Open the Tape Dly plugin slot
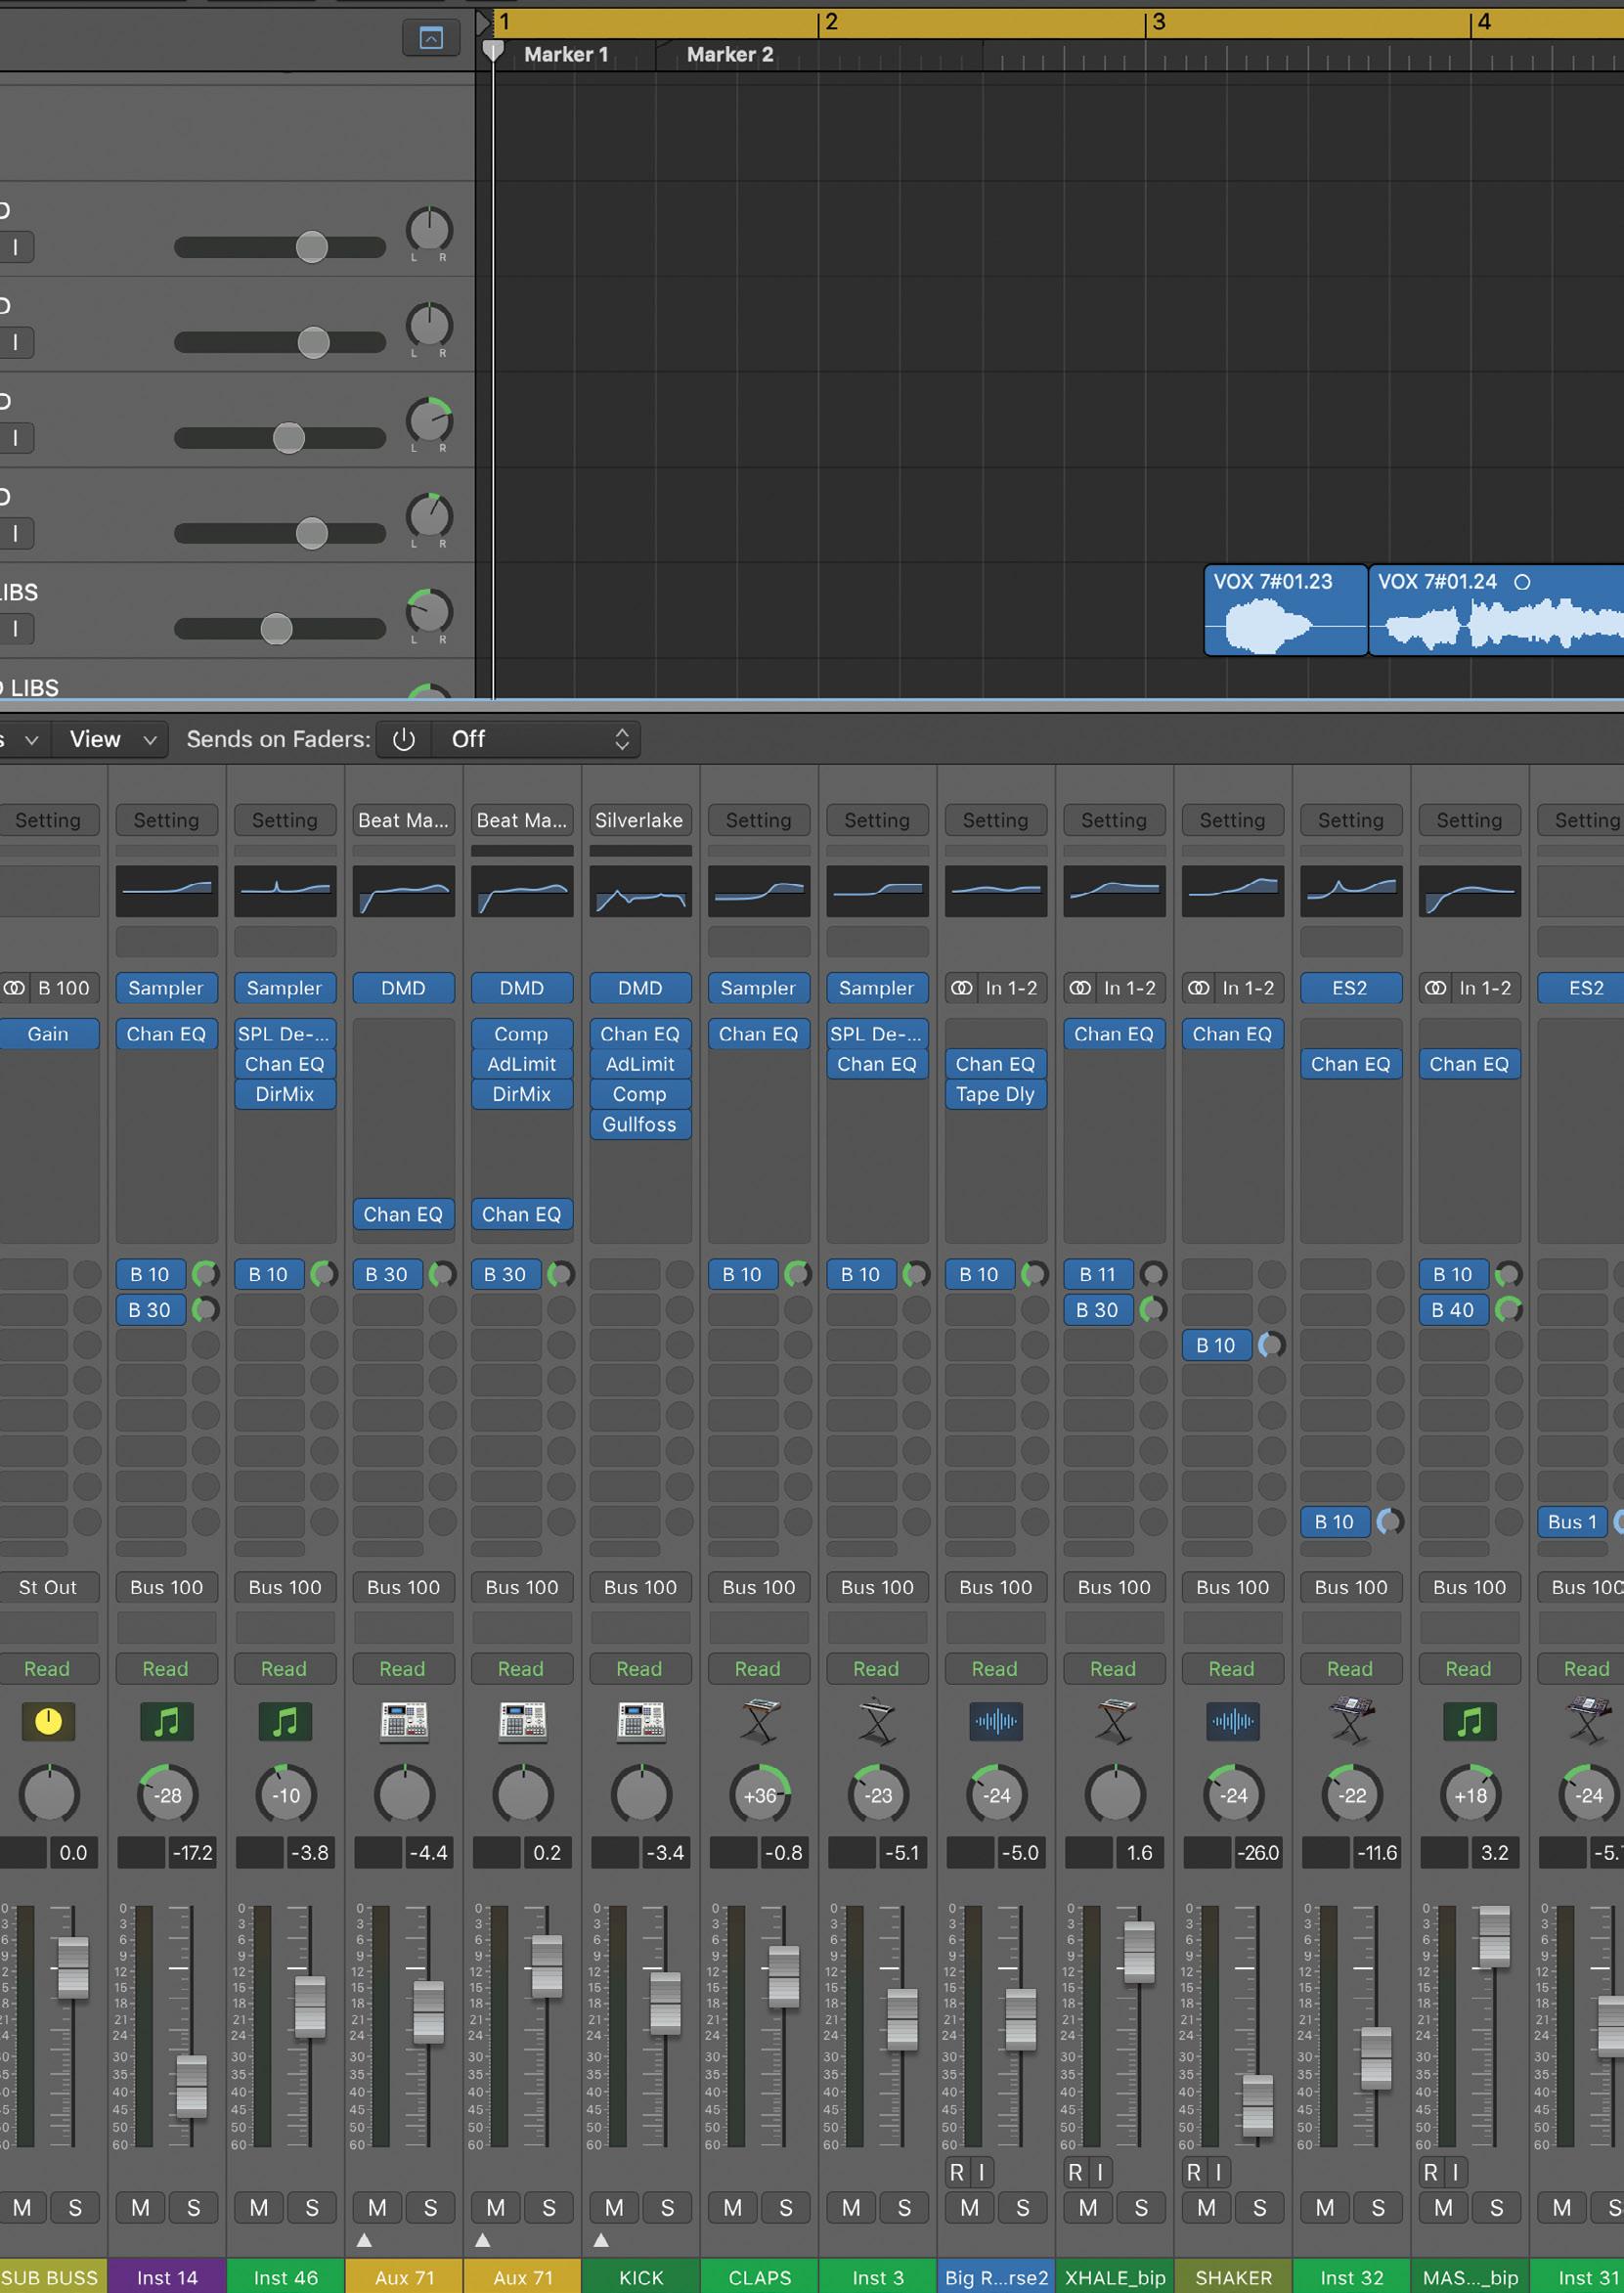 point(995,1094)
